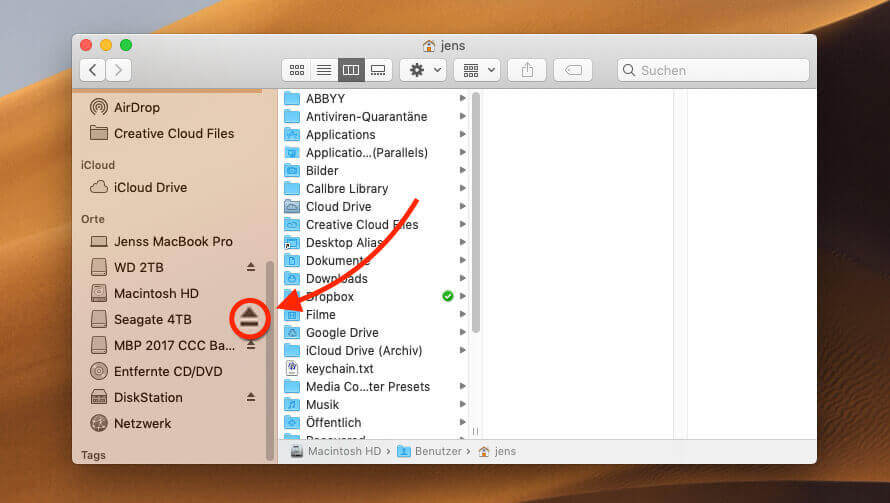Open the gear action menu
Screen dimensions: 890x503
coord(422,70)
